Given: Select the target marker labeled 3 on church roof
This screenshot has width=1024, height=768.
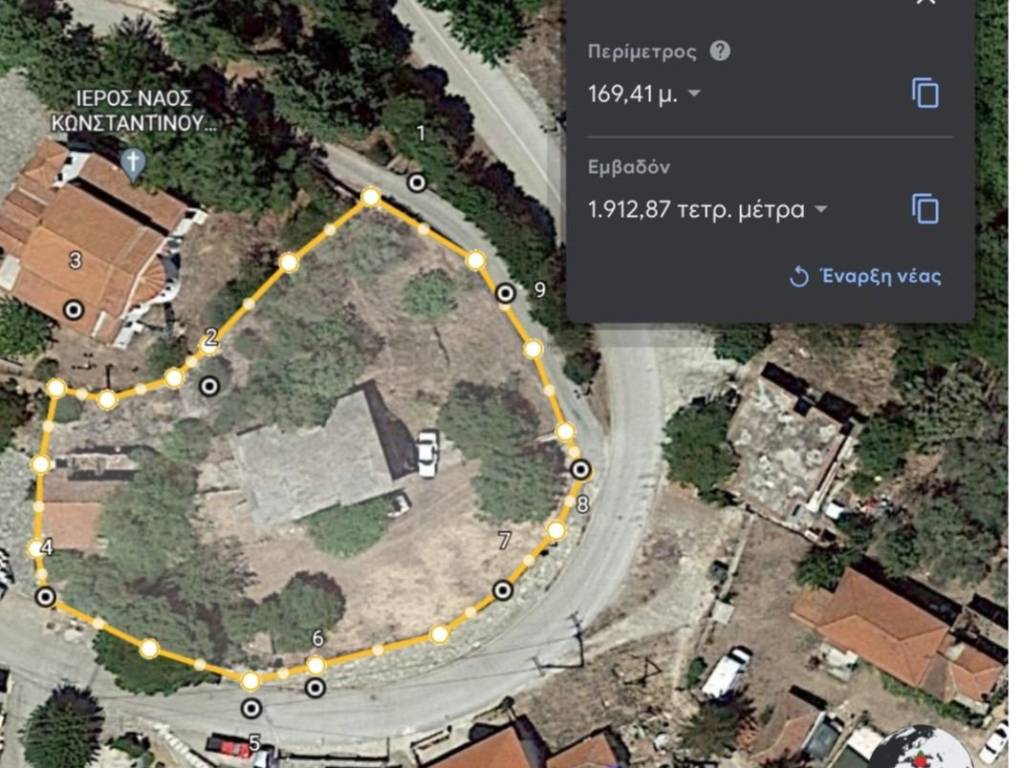Looking at the screenshot, I should 72,310.
